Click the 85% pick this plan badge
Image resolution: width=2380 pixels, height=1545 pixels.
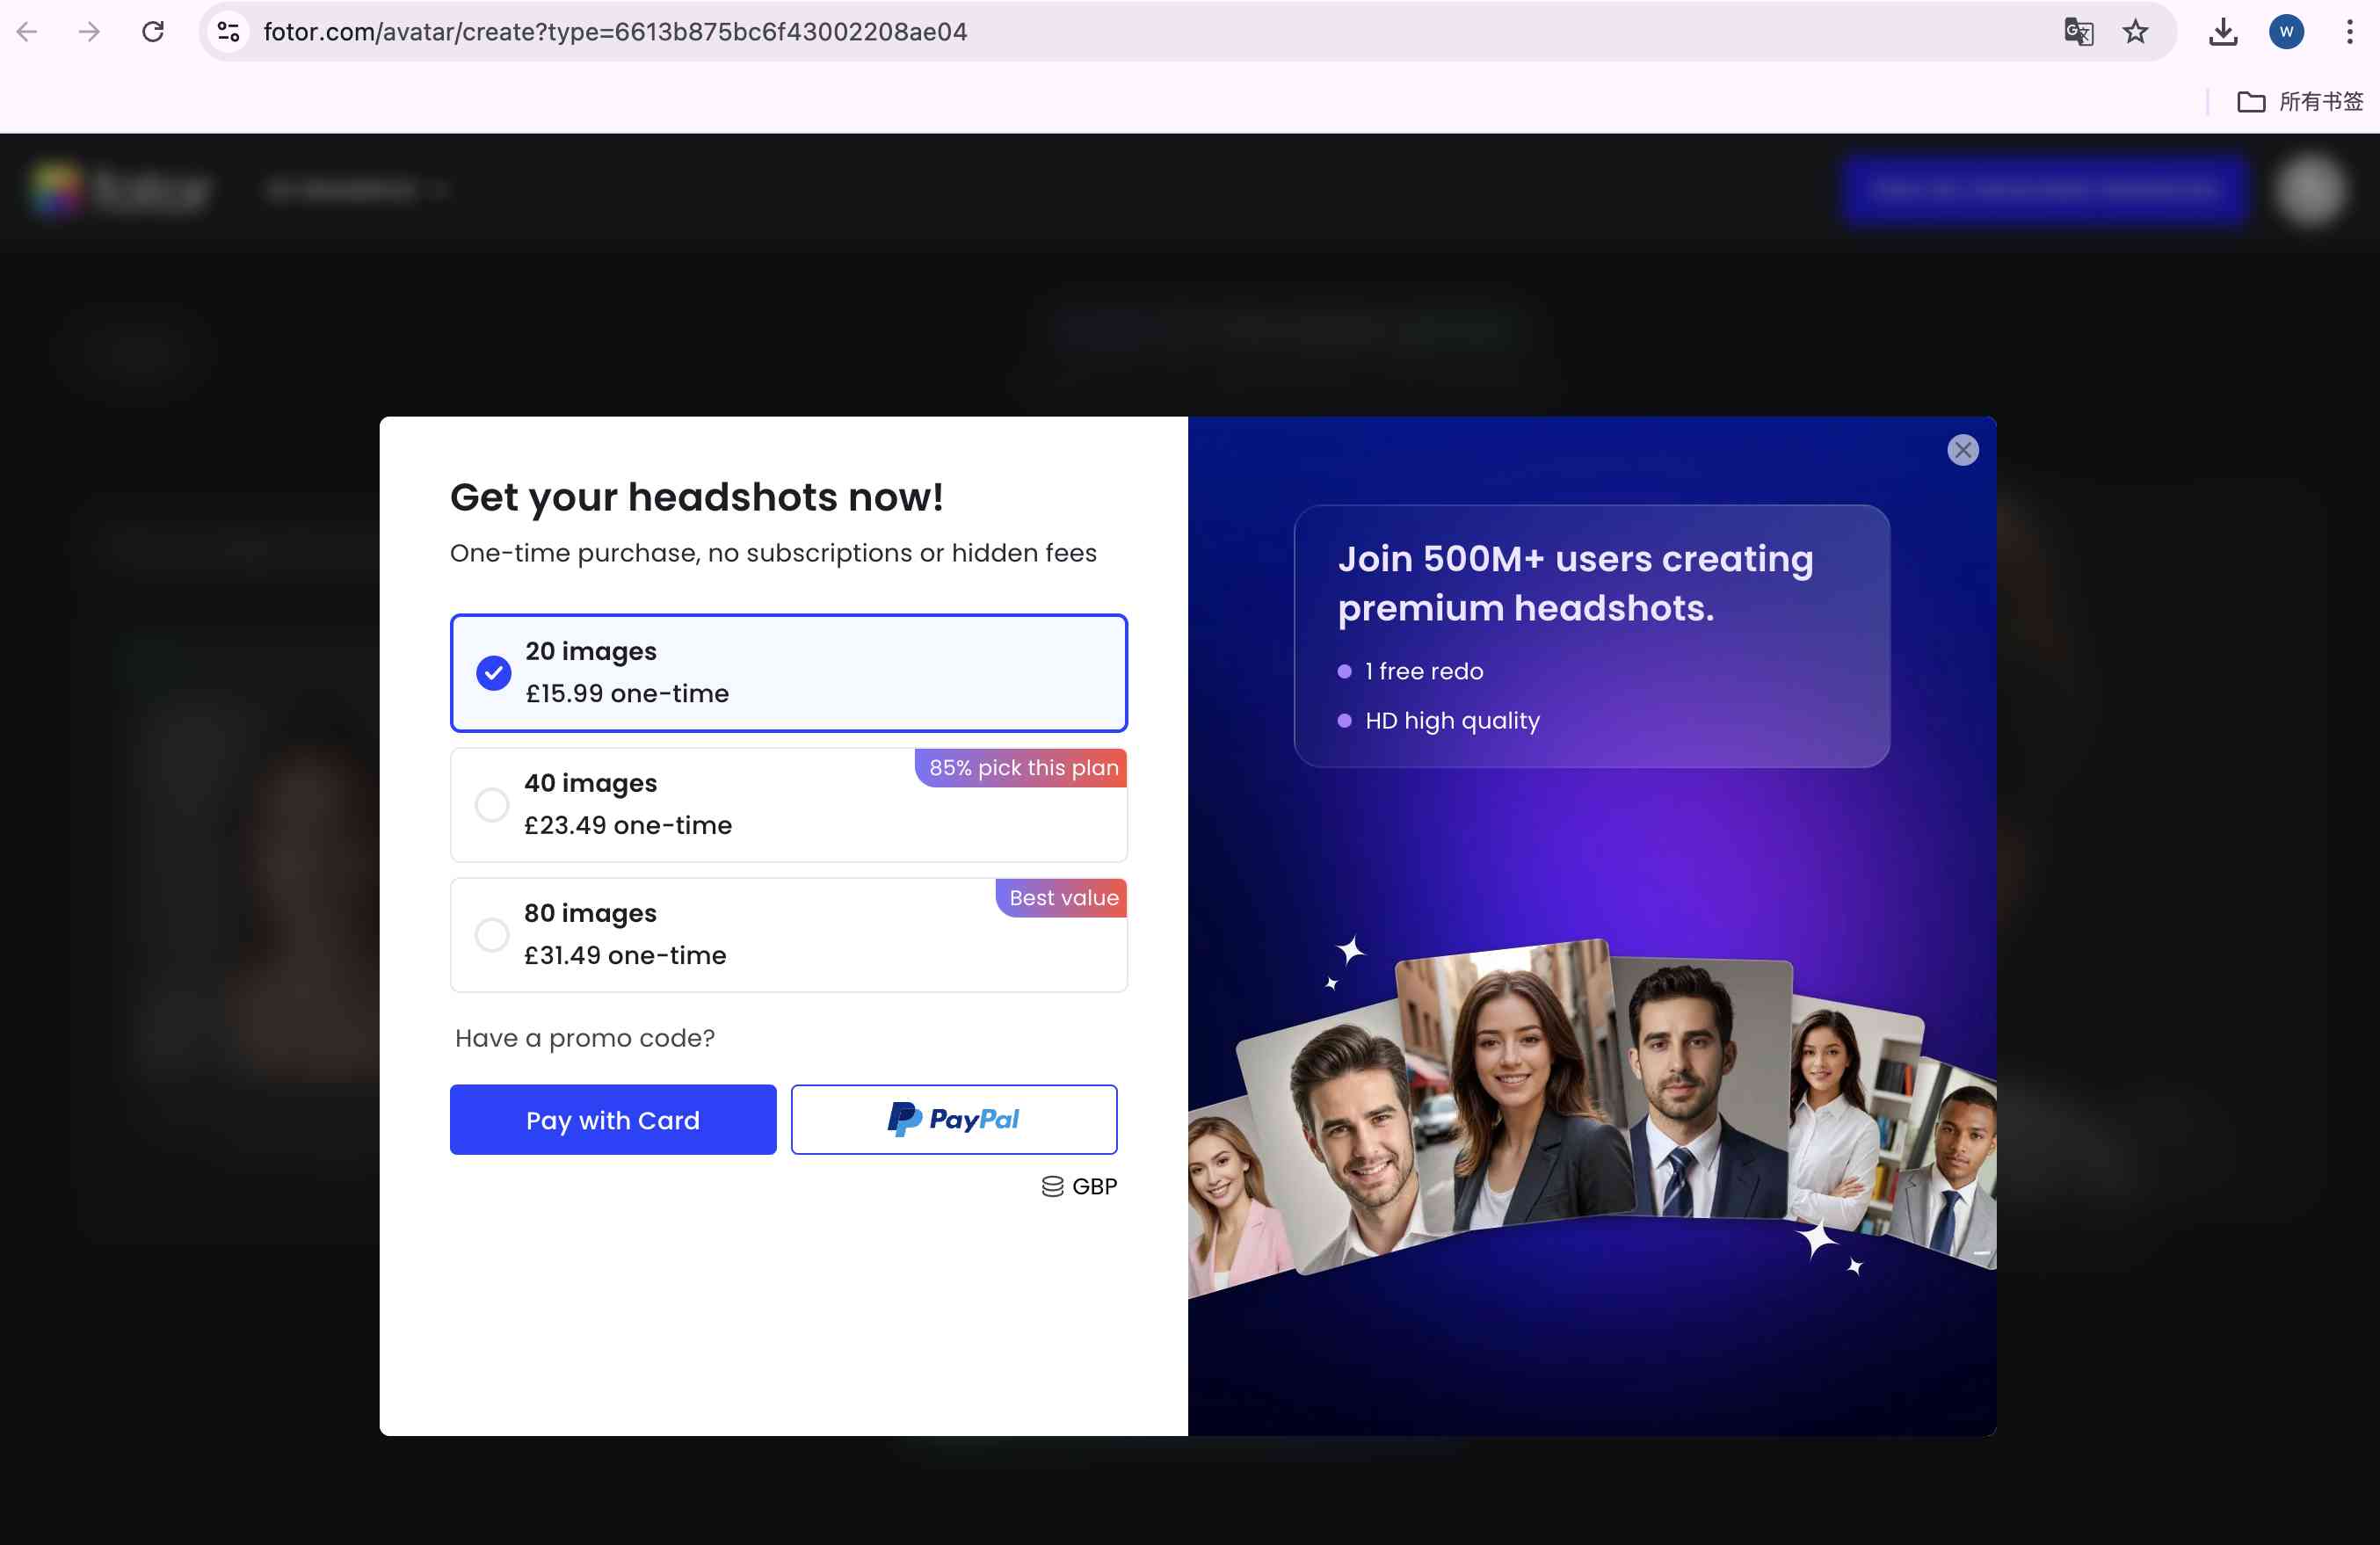(1021, 768)
